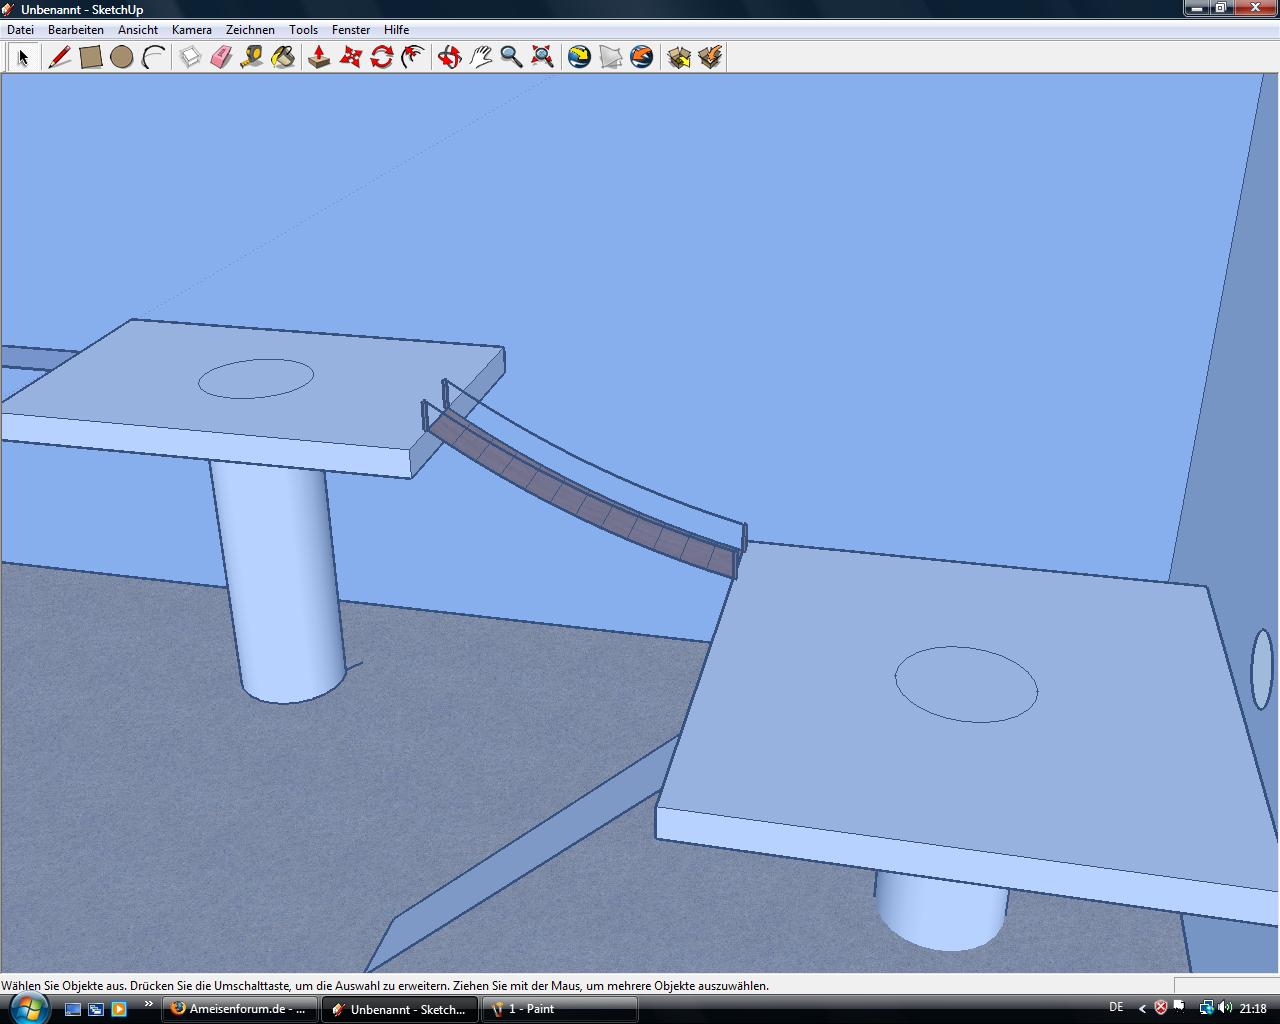Click the Zoom Extents tool
This screenshot has height=1024, width=1280.
542,57
